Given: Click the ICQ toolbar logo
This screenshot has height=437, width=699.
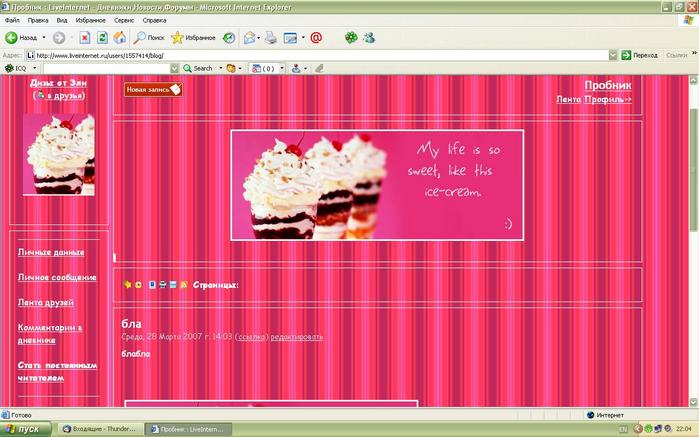Looking at the screenshot, I should point(15,69).
